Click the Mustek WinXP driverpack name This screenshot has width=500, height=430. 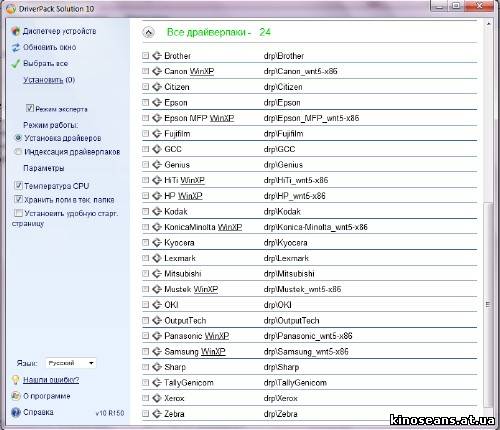point(191,289)
